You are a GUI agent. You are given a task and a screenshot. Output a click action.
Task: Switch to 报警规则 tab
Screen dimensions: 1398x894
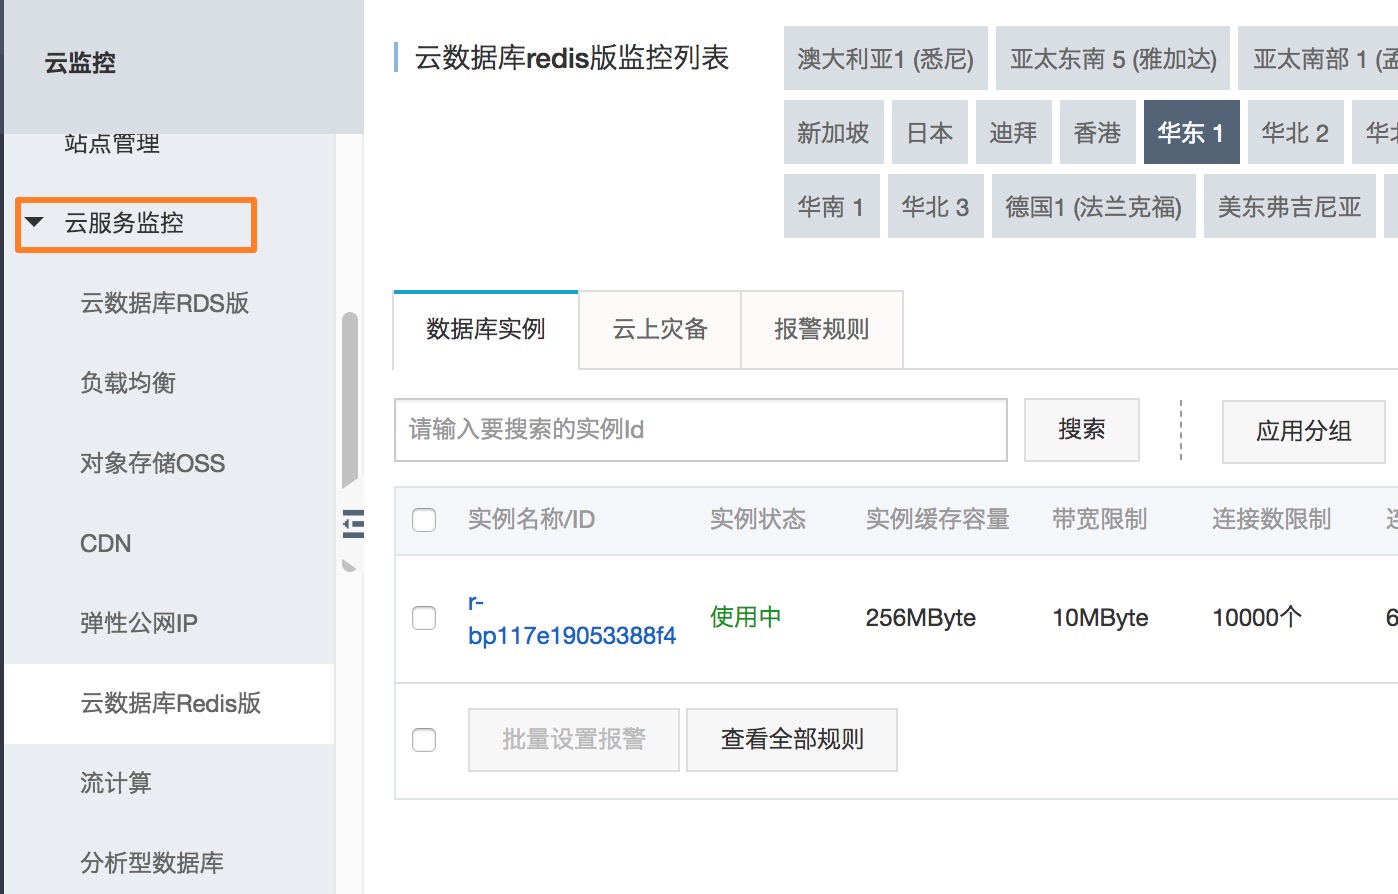(822, 330)
